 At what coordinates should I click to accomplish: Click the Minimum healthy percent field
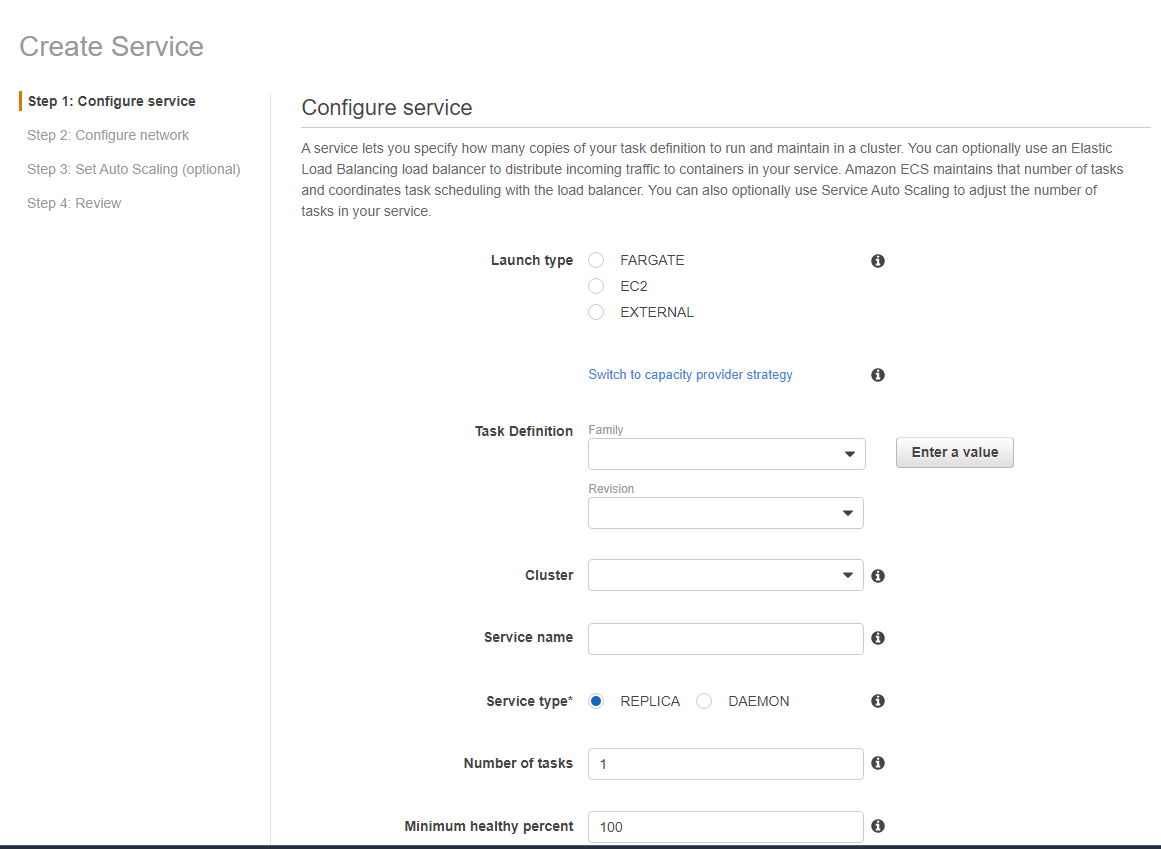click(x=726, y=827)
